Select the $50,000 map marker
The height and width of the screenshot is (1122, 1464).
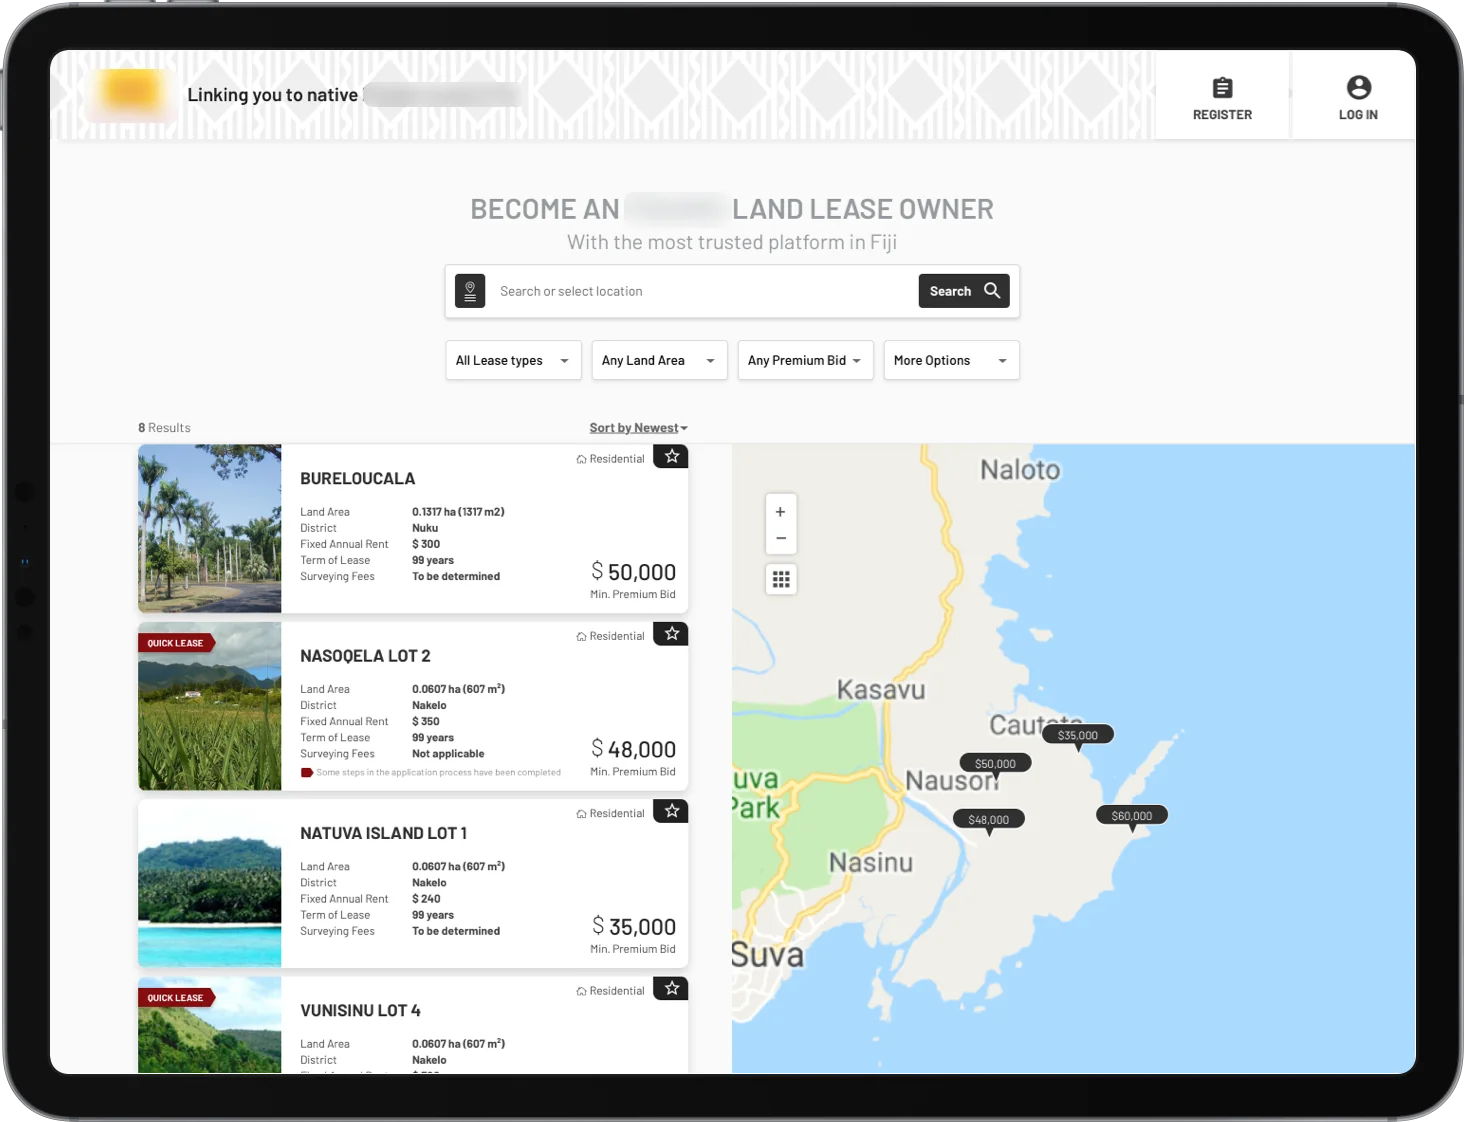995,764
